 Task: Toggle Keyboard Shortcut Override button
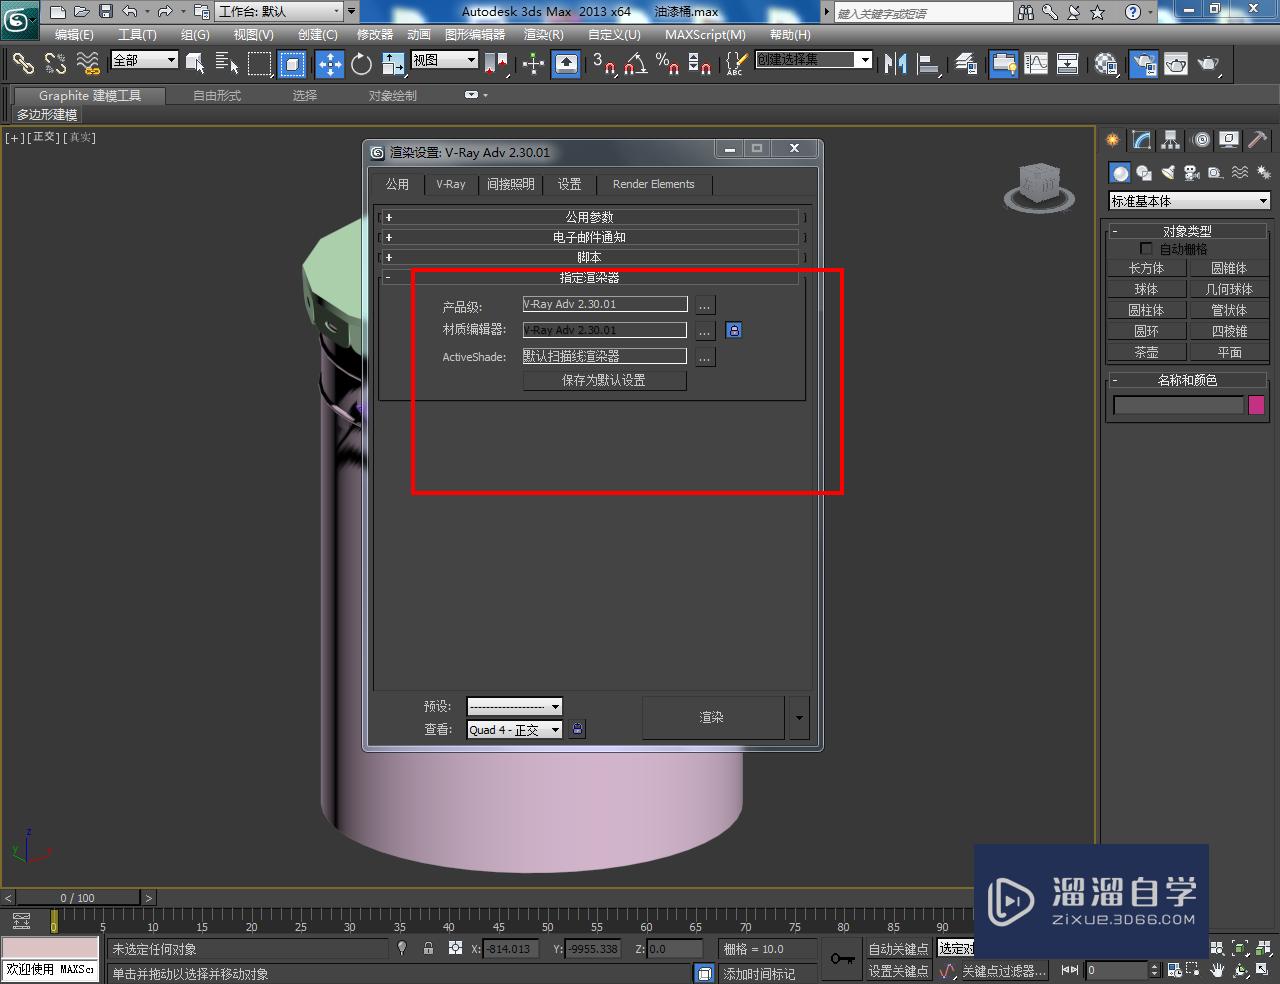point(566,64)
